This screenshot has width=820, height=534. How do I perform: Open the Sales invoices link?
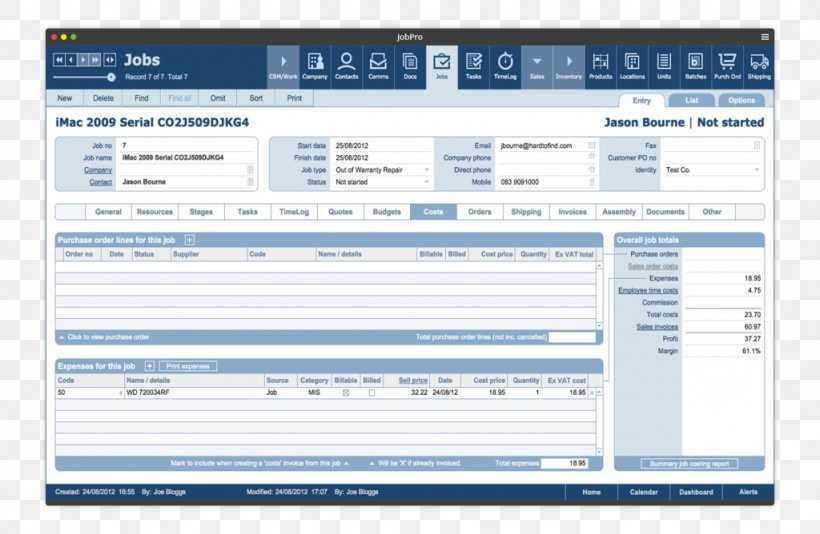click(657, 327)
